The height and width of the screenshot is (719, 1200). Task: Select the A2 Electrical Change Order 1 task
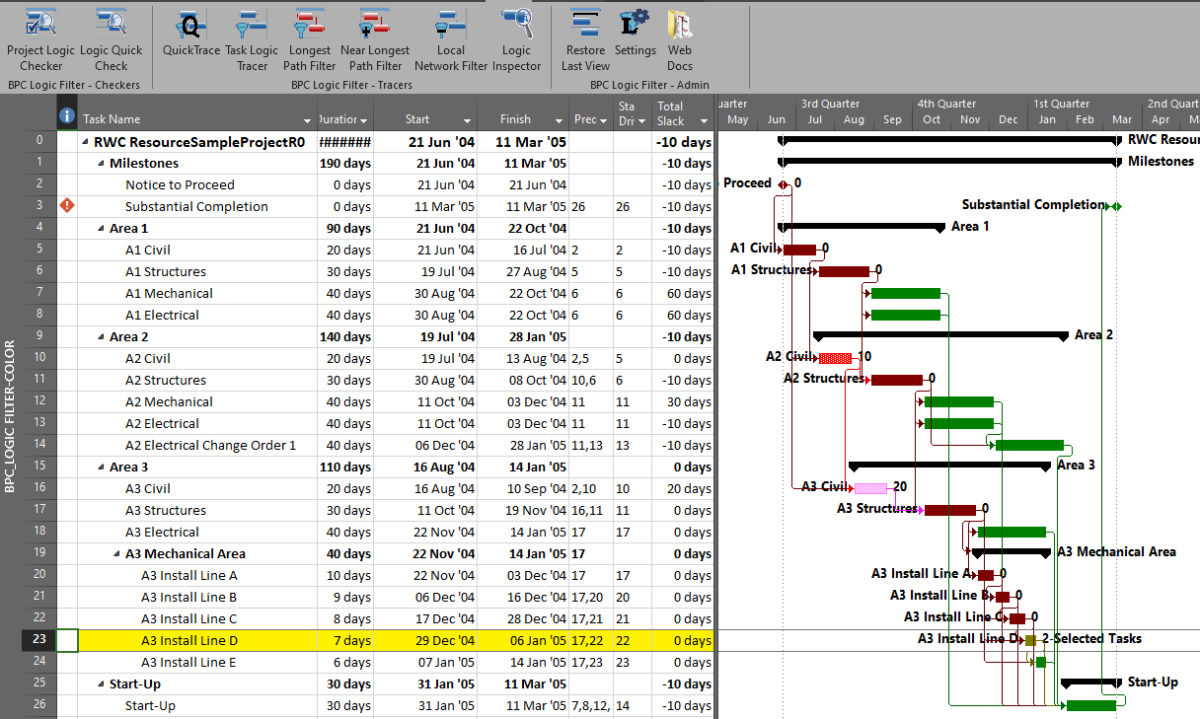coord(210,445)
